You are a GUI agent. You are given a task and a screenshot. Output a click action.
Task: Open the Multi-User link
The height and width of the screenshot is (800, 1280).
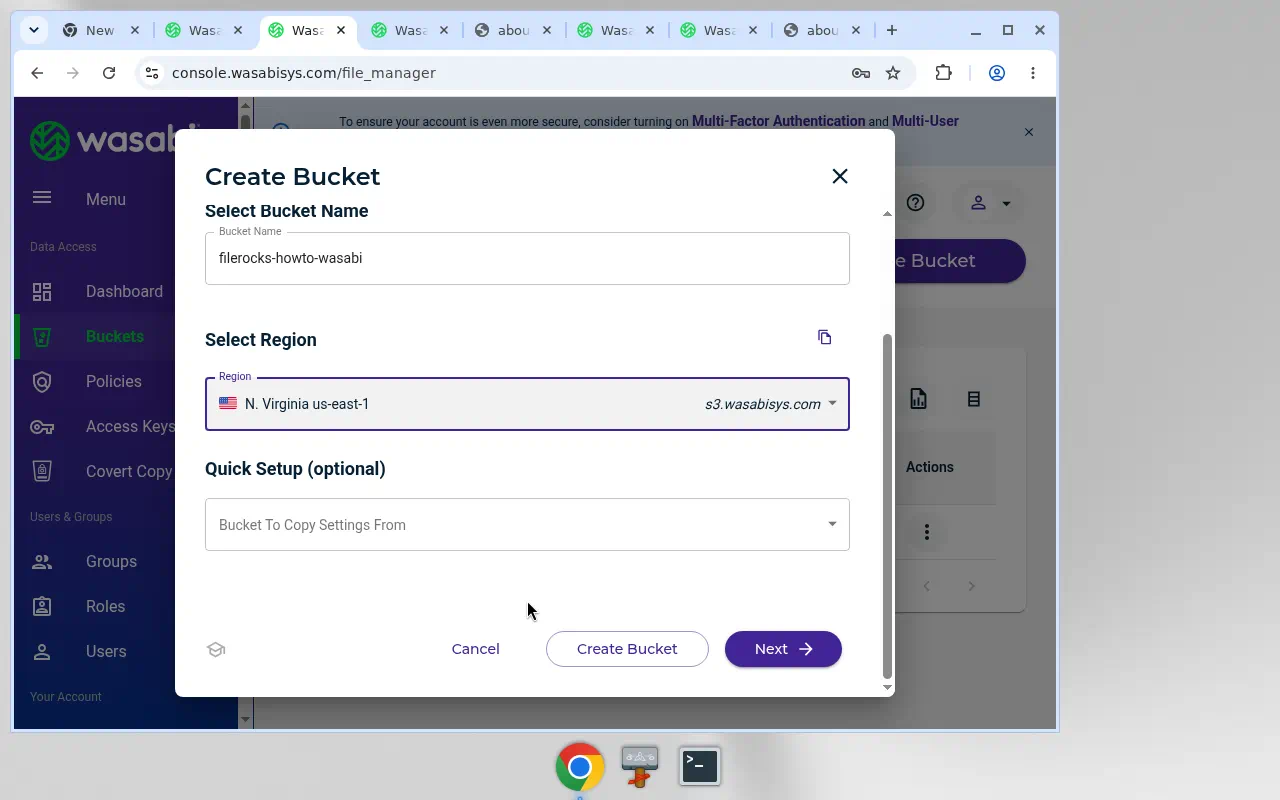coord(925,121)
